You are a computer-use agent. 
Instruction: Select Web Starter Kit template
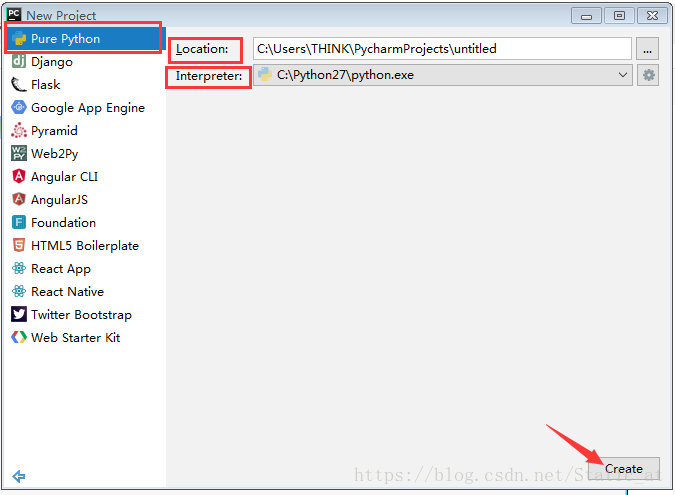(84, 338)
